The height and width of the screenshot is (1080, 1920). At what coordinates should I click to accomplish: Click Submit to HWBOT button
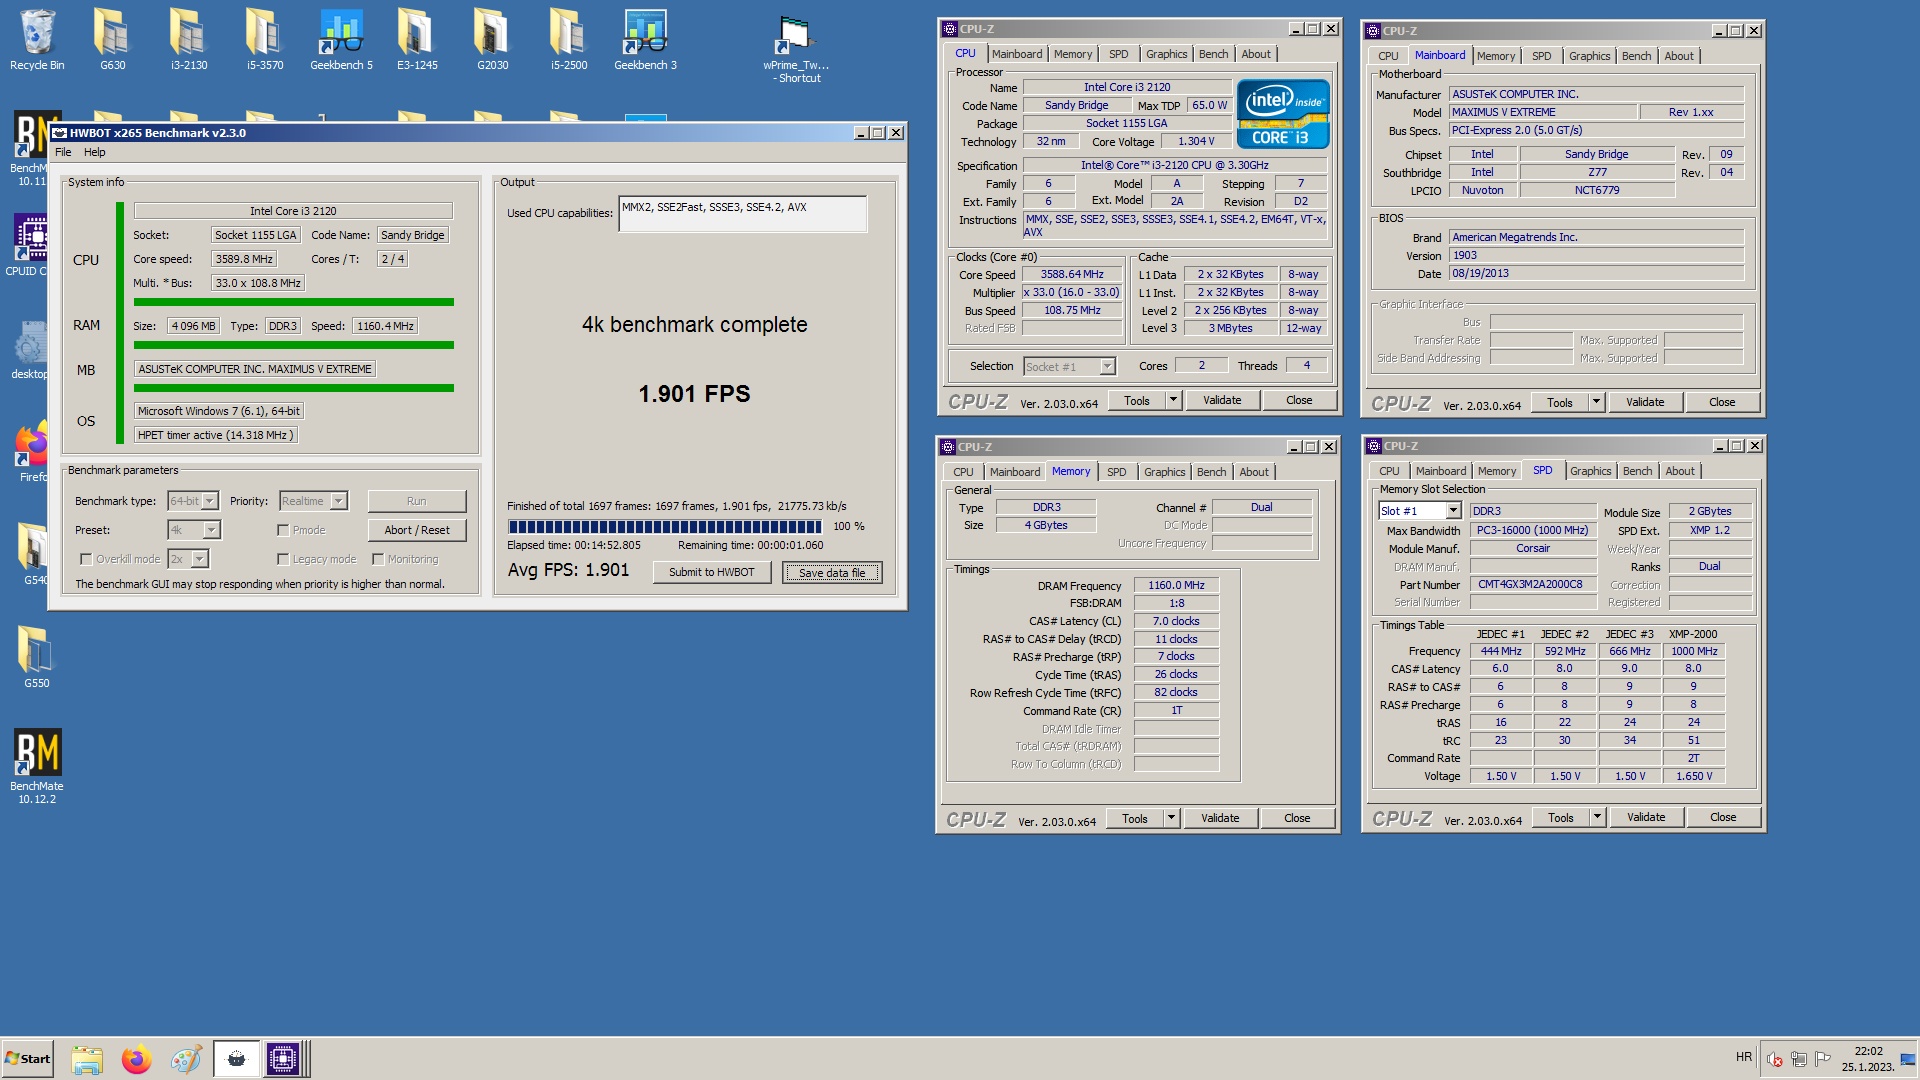(x=711, y=572)
